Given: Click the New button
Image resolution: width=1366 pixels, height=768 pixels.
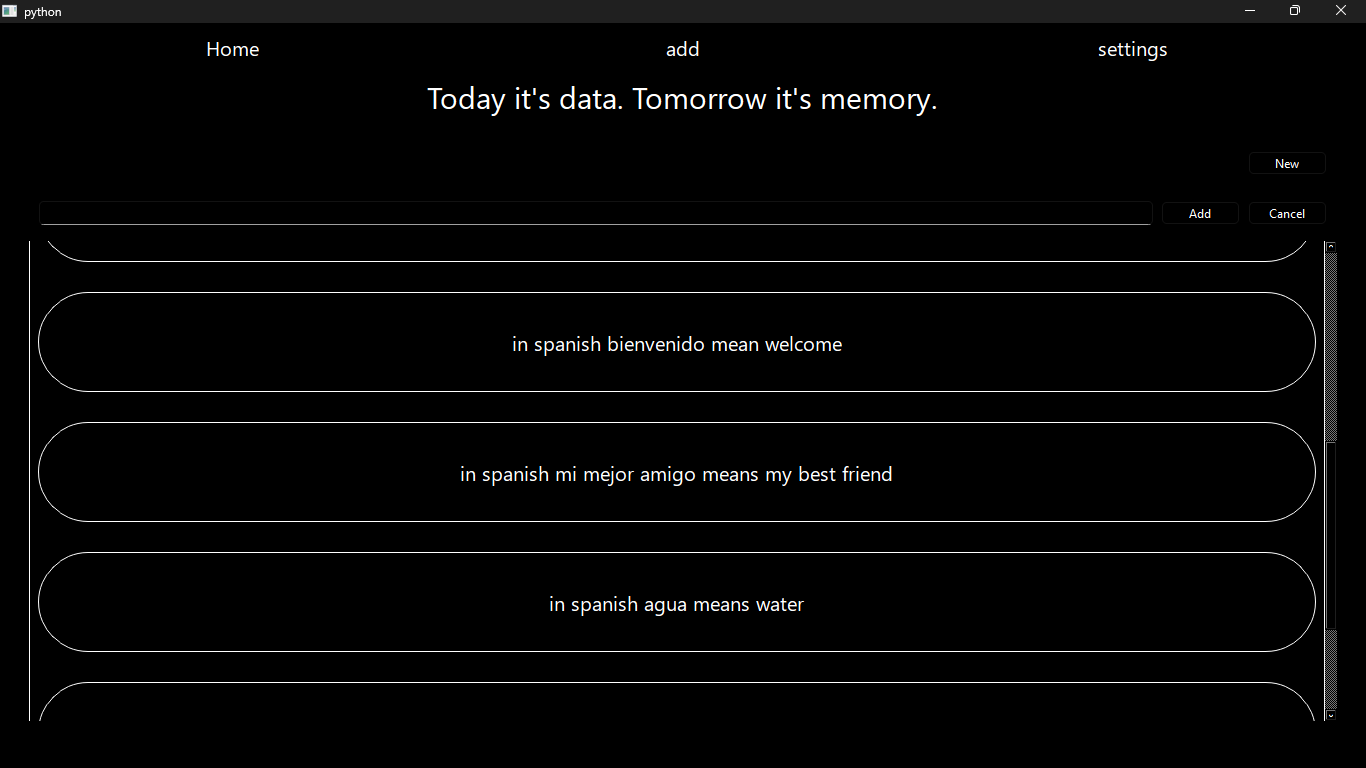Looking at the screenshot, I should (x=1287, y=163).
